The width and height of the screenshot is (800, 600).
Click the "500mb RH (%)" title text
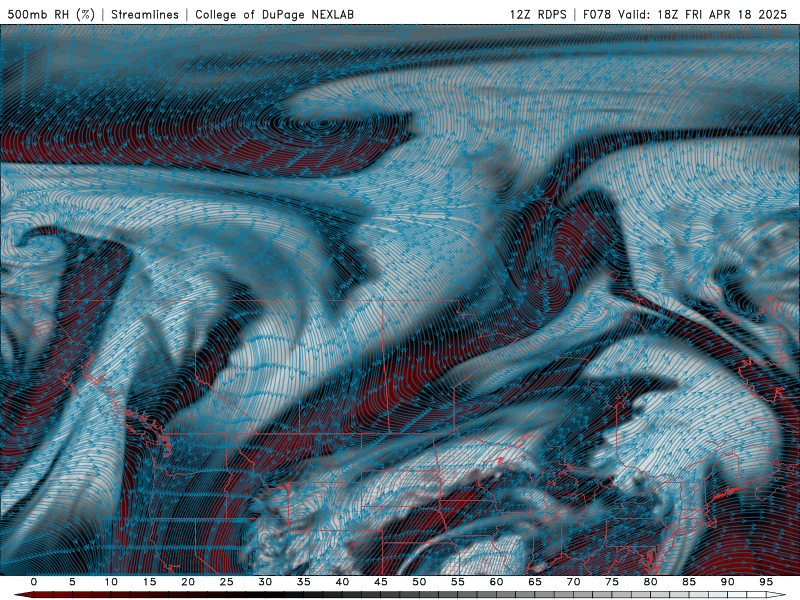[51, 14]
